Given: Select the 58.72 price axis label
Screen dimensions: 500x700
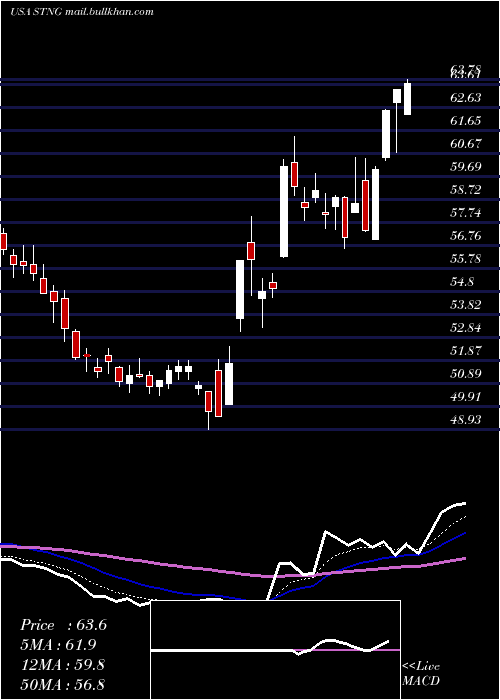Looking at the screenshot, I should [466, 190].
